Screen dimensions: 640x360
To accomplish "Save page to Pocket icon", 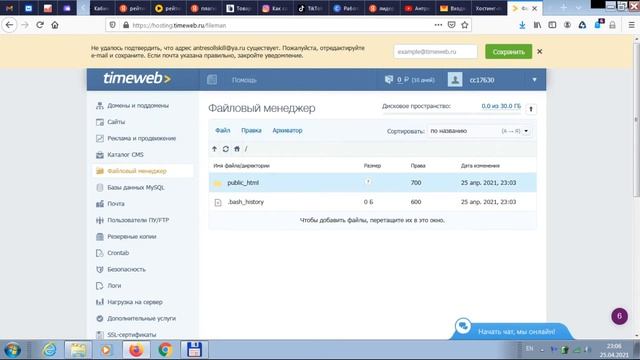I will coord(451,25).
